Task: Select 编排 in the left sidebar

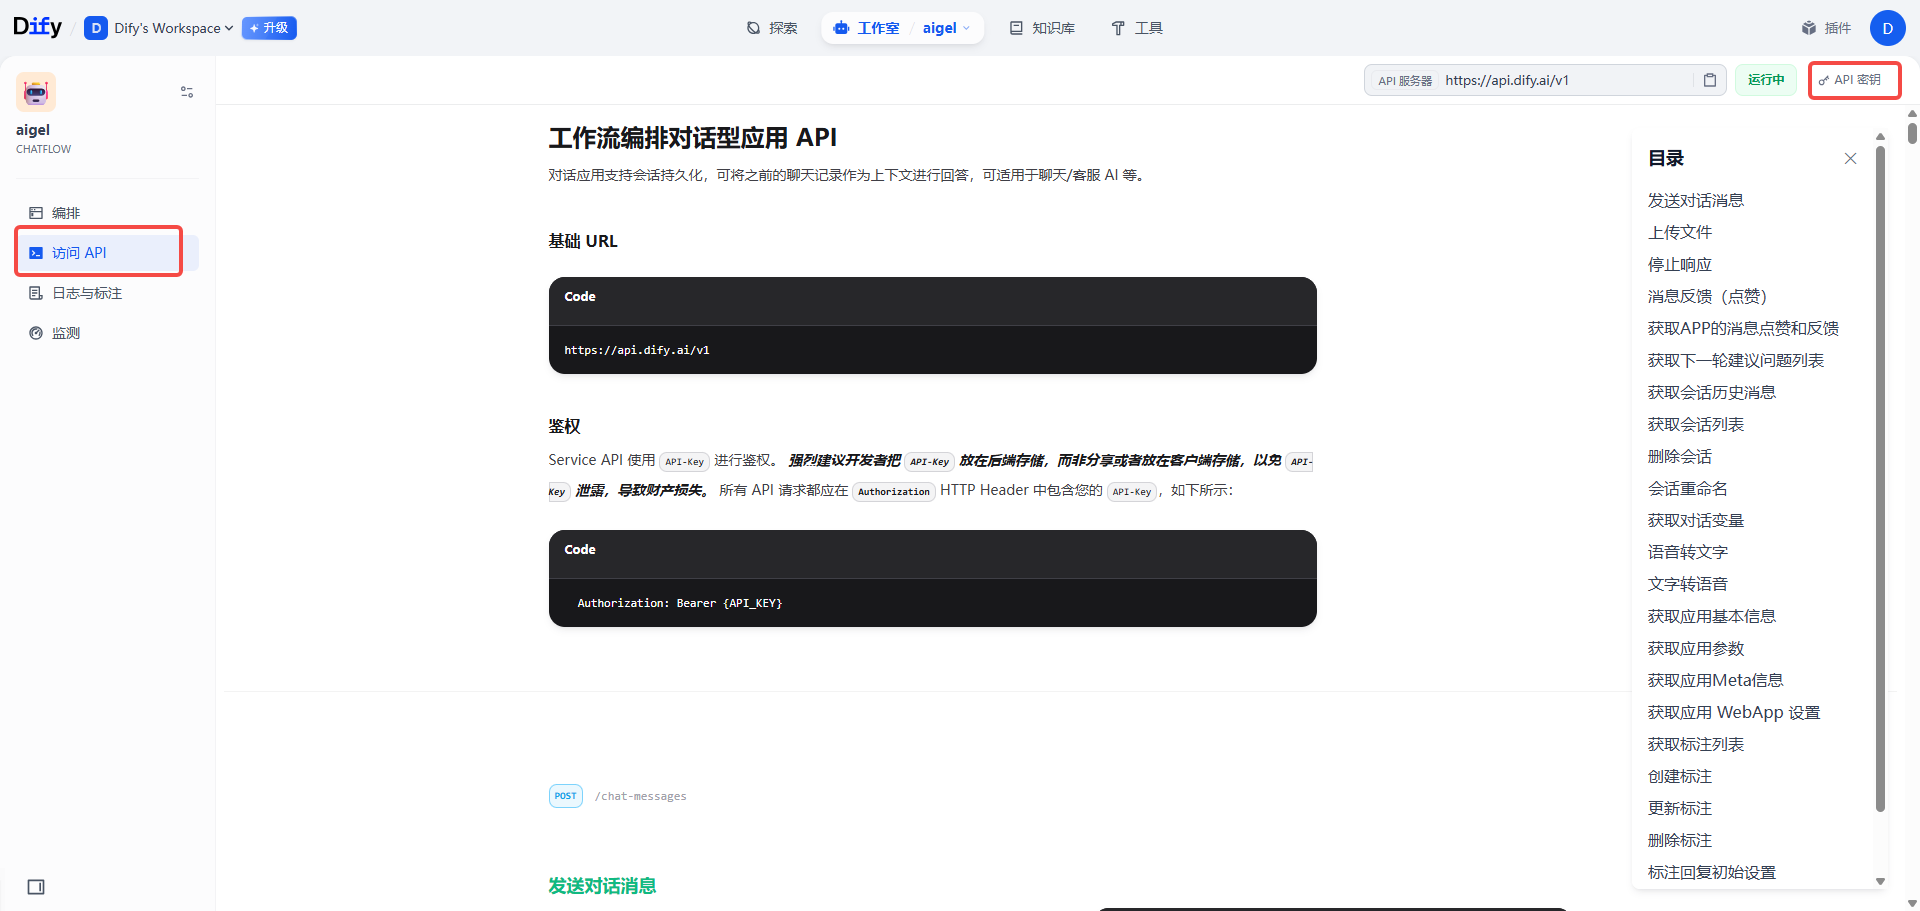Action: 66,212
